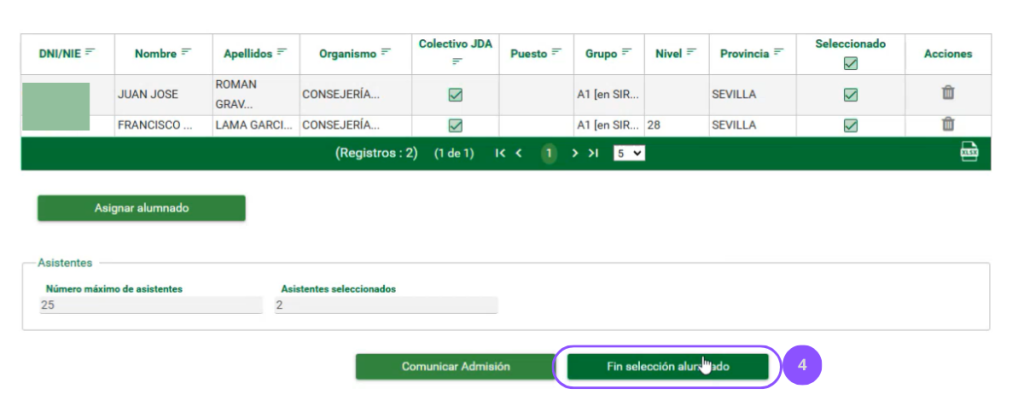Click the (1 de 1) page indicator
Image resolution: width=1024 pixels, height=412 pixels.
coord(454,153)
